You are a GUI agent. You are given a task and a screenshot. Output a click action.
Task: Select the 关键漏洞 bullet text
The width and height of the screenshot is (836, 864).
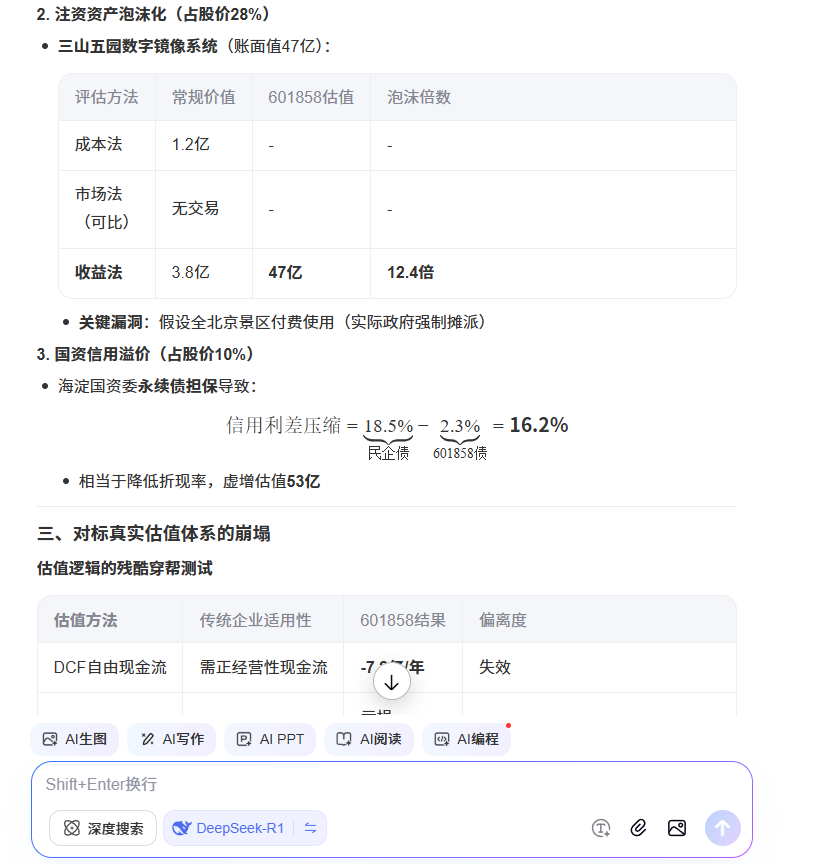[282, 322]
